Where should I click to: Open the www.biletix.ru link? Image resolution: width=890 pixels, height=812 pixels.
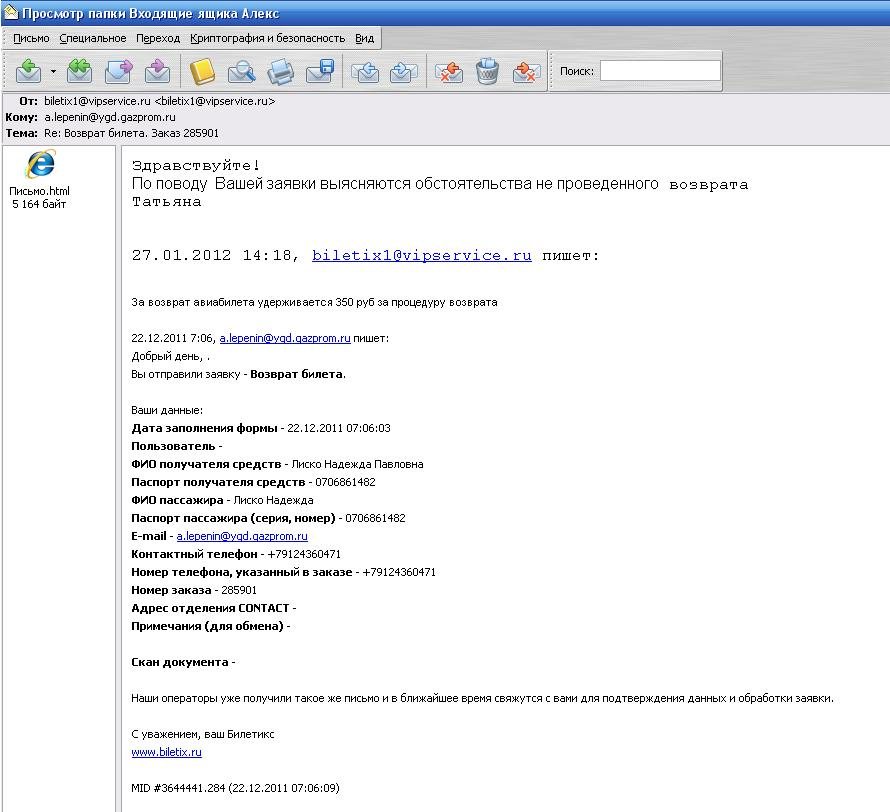pyautogui.click(x=166, y=752)
